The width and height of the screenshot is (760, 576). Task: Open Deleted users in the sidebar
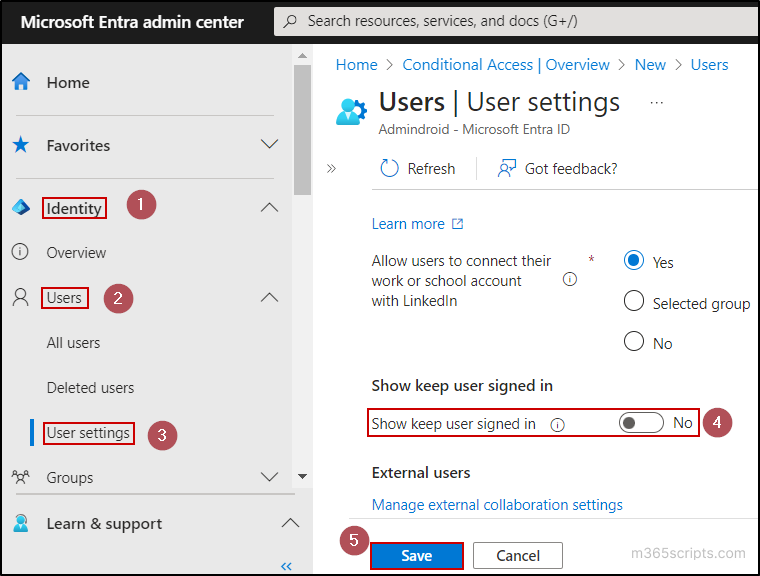point(90,388)
